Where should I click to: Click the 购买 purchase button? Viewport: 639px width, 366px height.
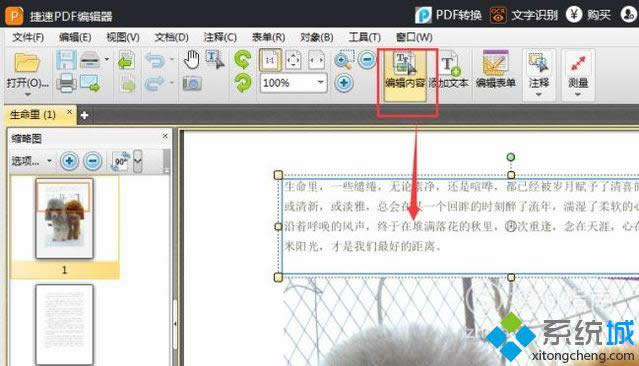588,15
